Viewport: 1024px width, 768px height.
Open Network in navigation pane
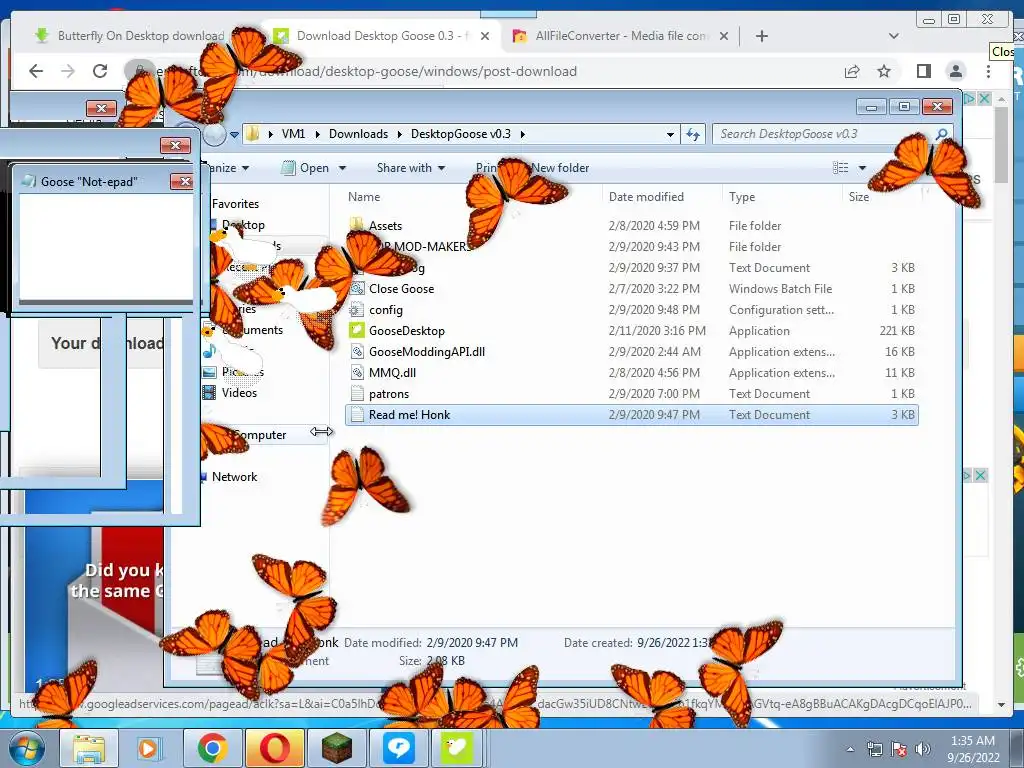[234, 477]
